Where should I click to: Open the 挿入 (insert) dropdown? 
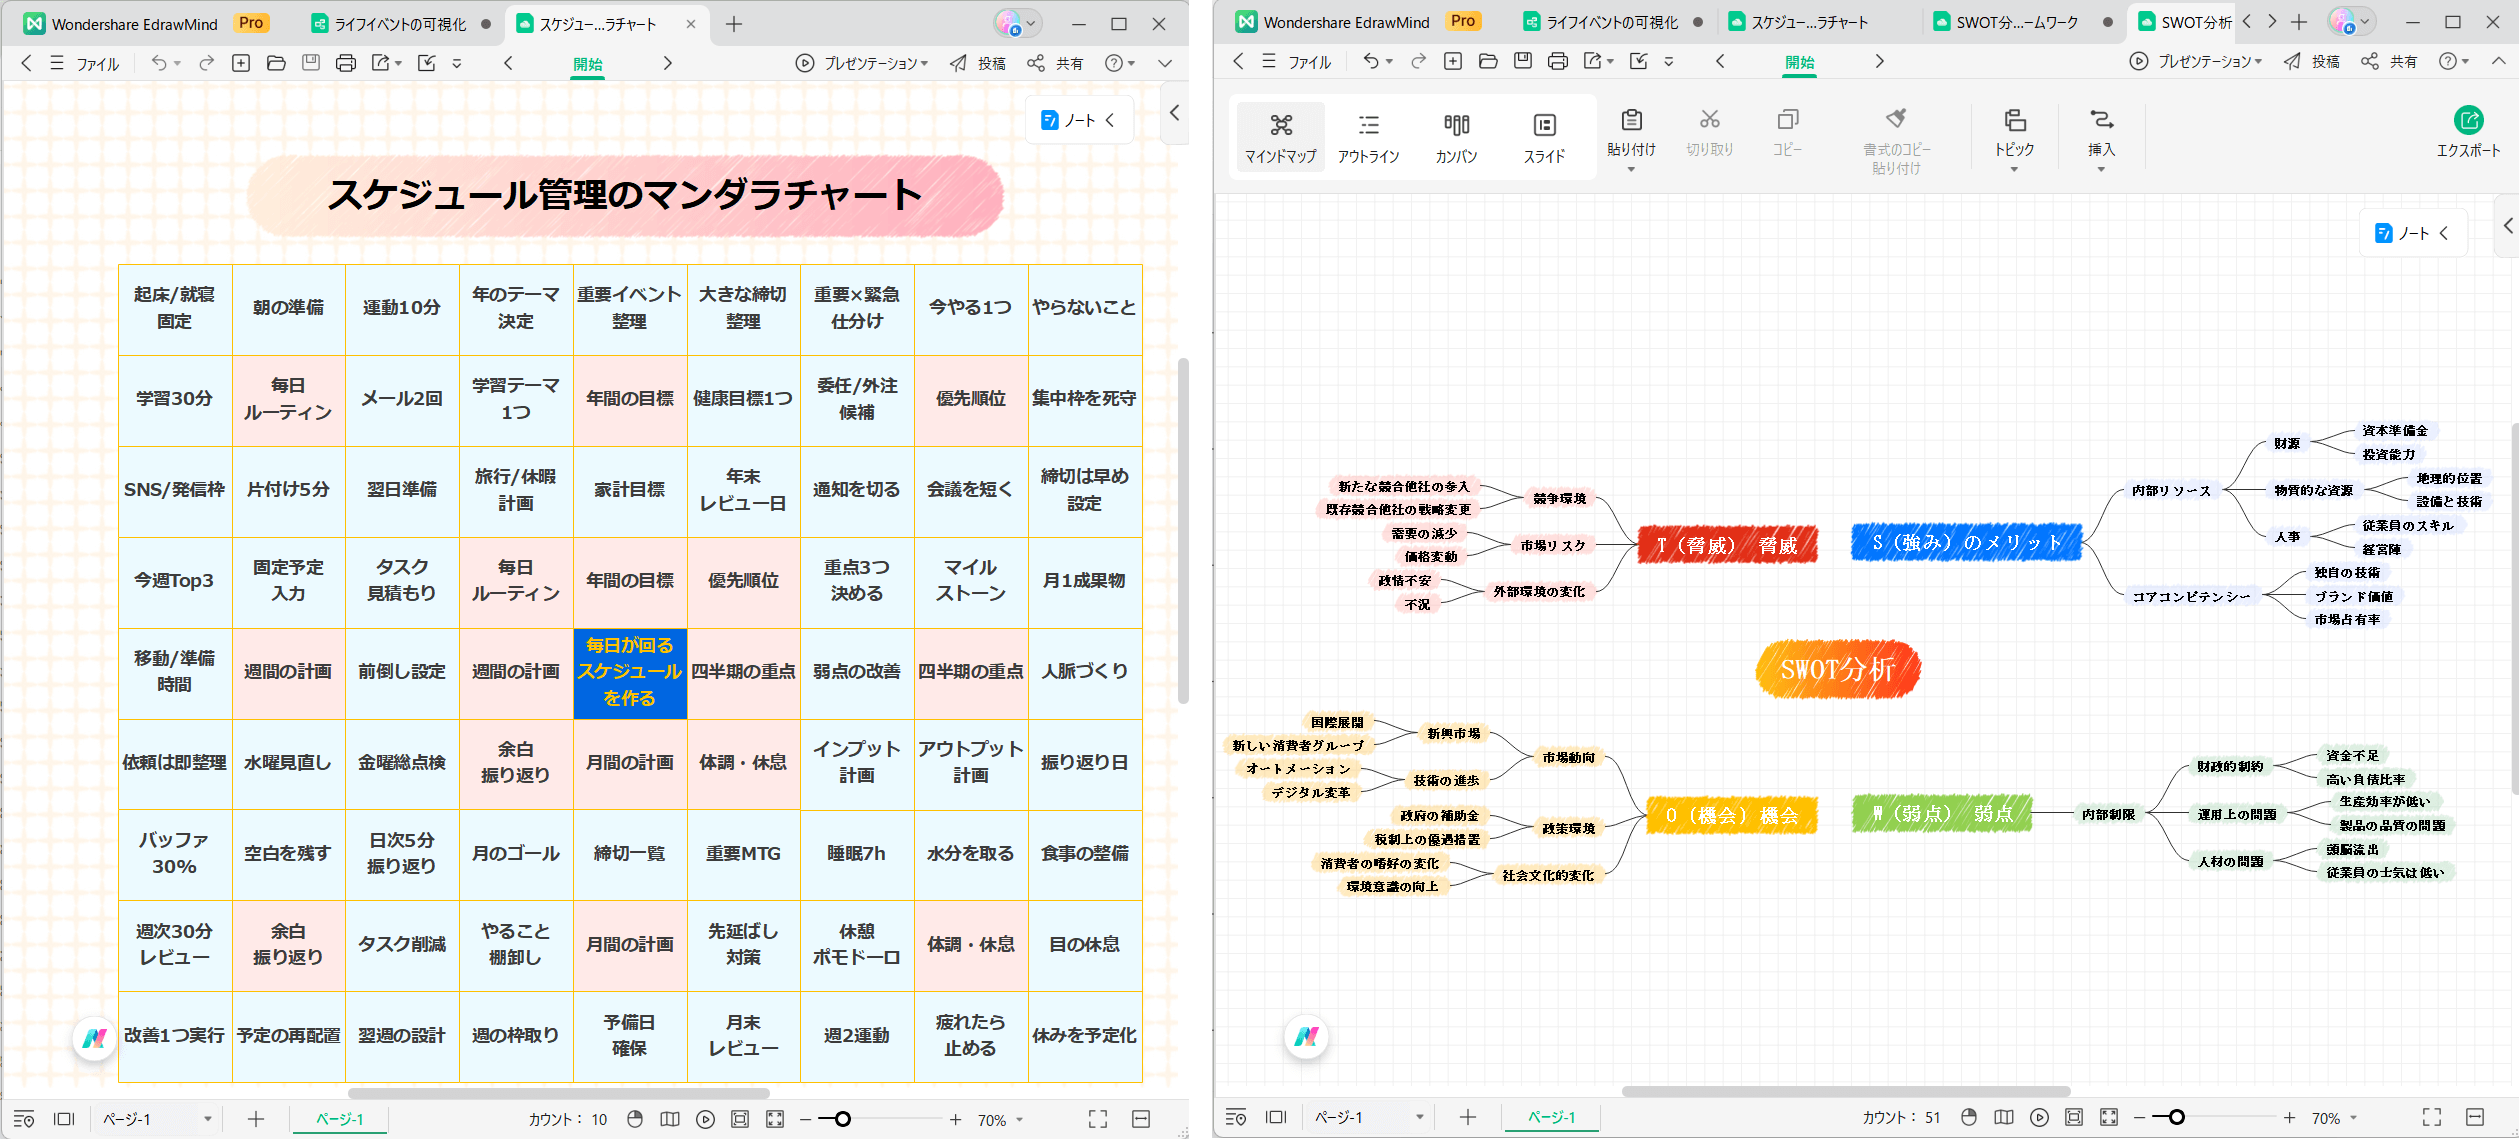click(x=2101, y=168)
